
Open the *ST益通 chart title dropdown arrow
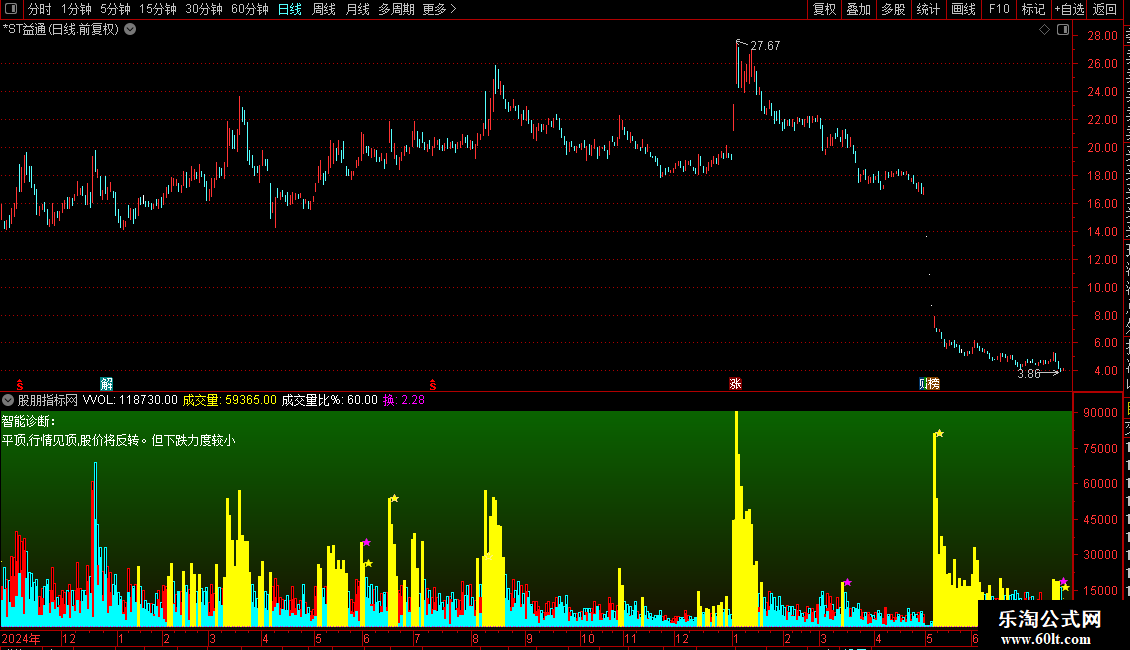pos(130,30)
